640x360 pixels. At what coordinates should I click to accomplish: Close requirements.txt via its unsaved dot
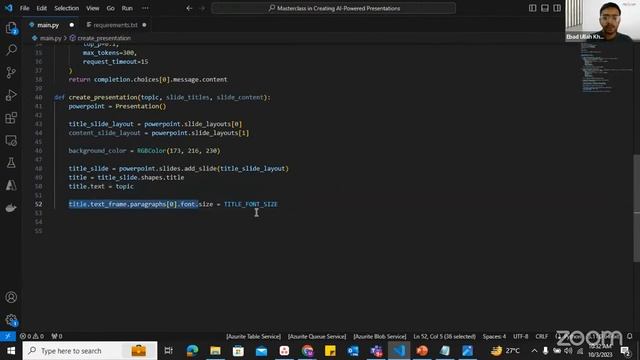[144, 25]
